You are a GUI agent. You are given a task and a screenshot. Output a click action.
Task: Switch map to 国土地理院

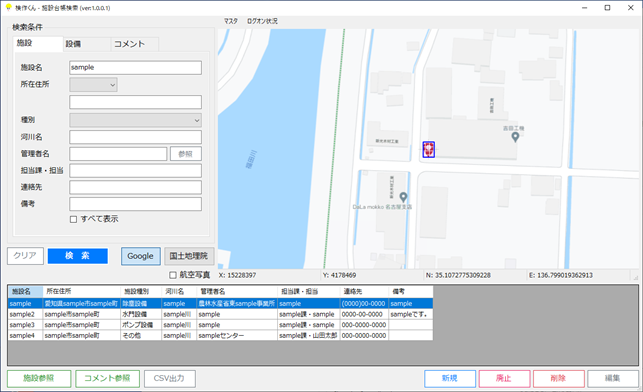click(x=189, y=256)
